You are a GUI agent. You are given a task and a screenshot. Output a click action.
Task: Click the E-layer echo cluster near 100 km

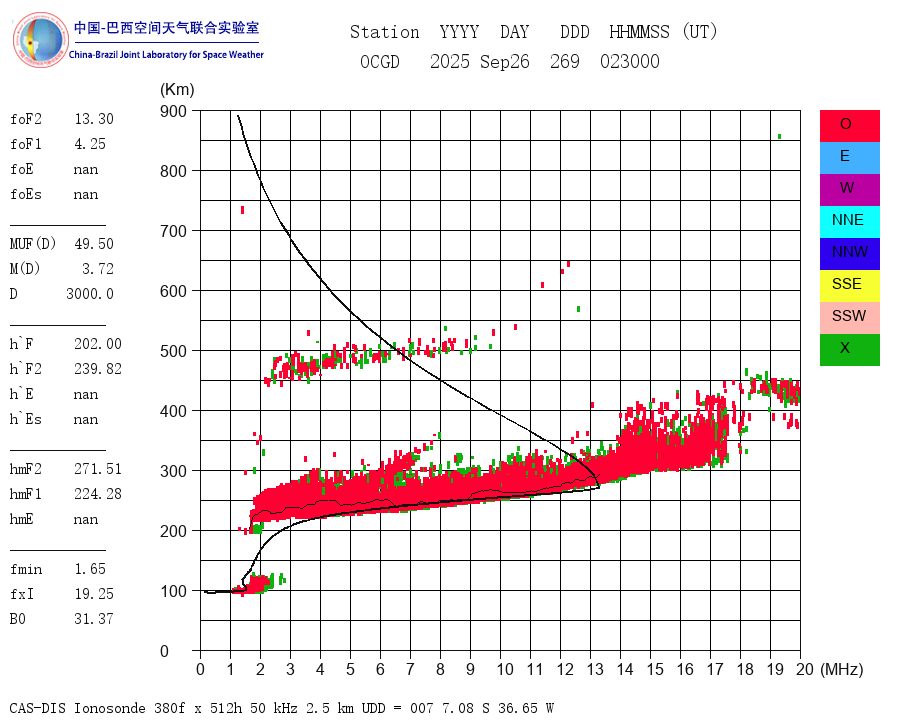pyautogui.click(x=258, y=583)
